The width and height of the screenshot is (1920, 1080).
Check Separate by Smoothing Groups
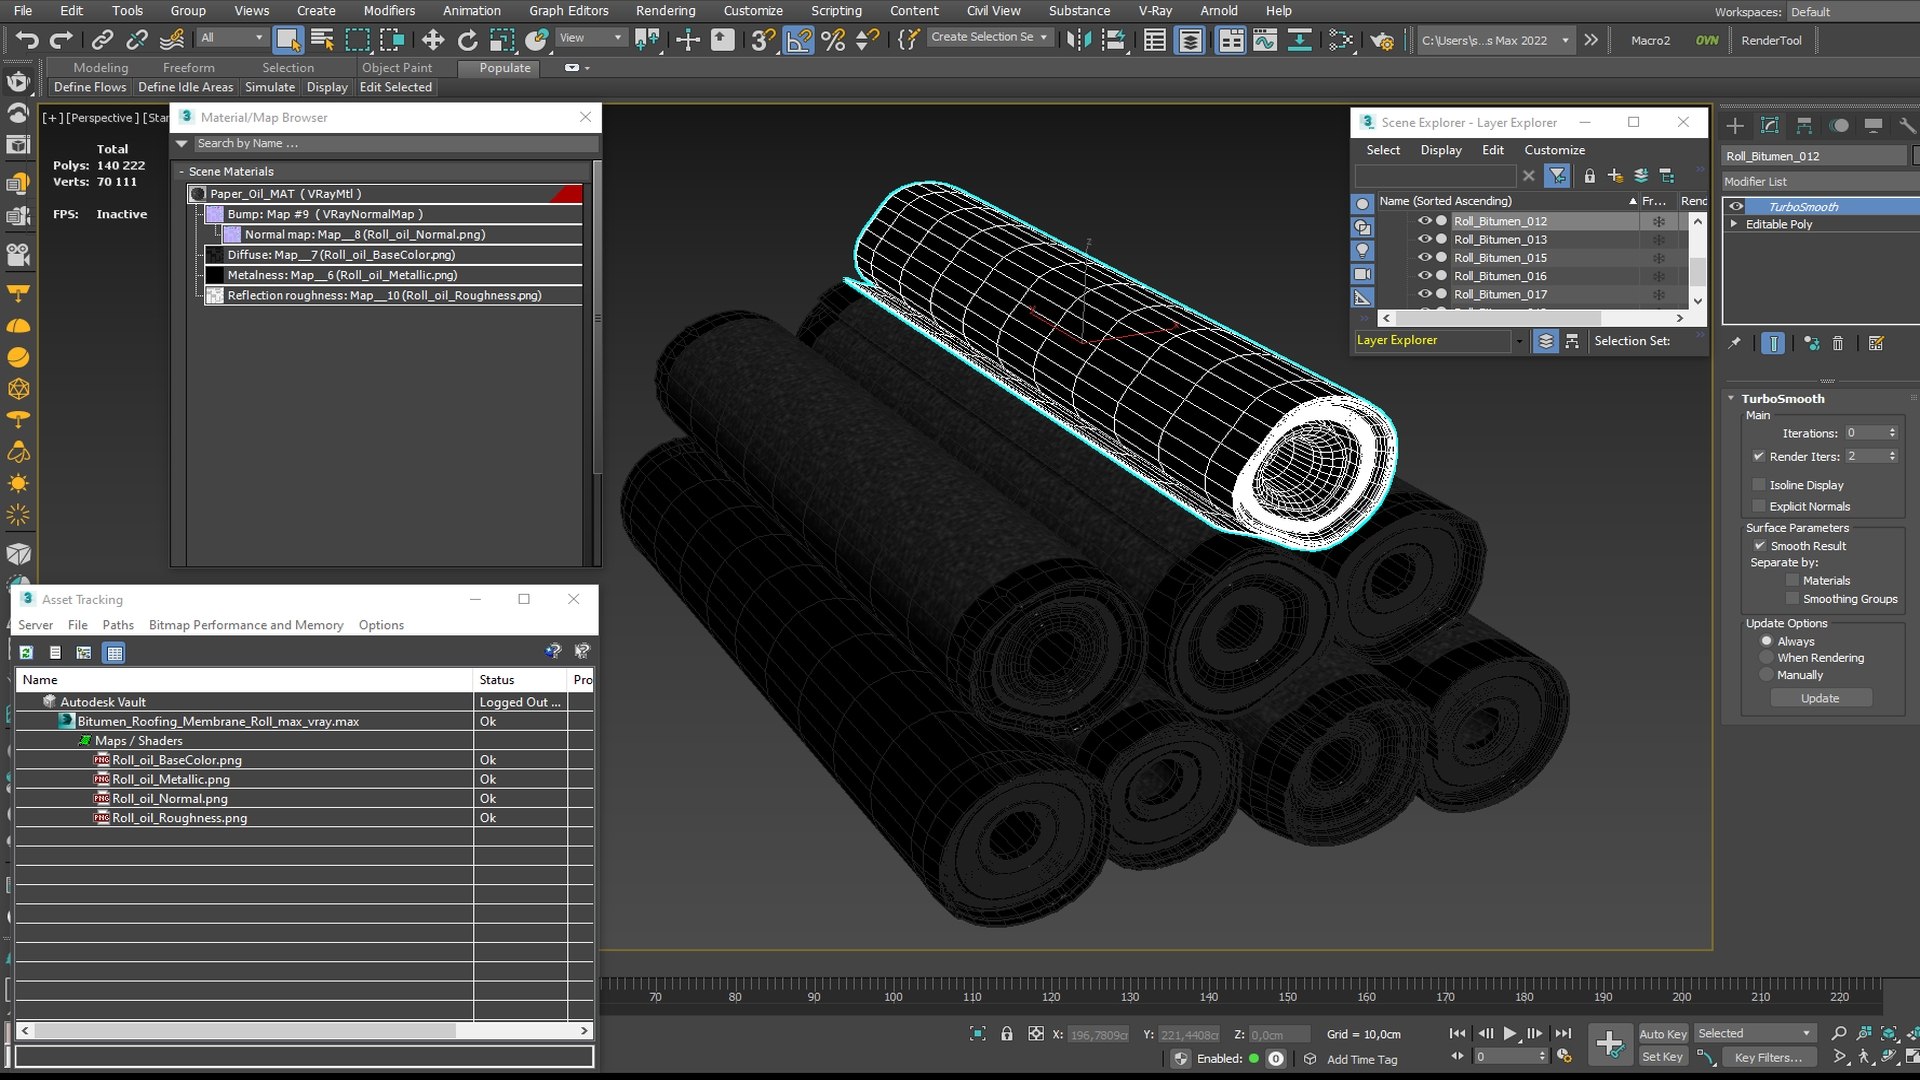point(1792,599)
